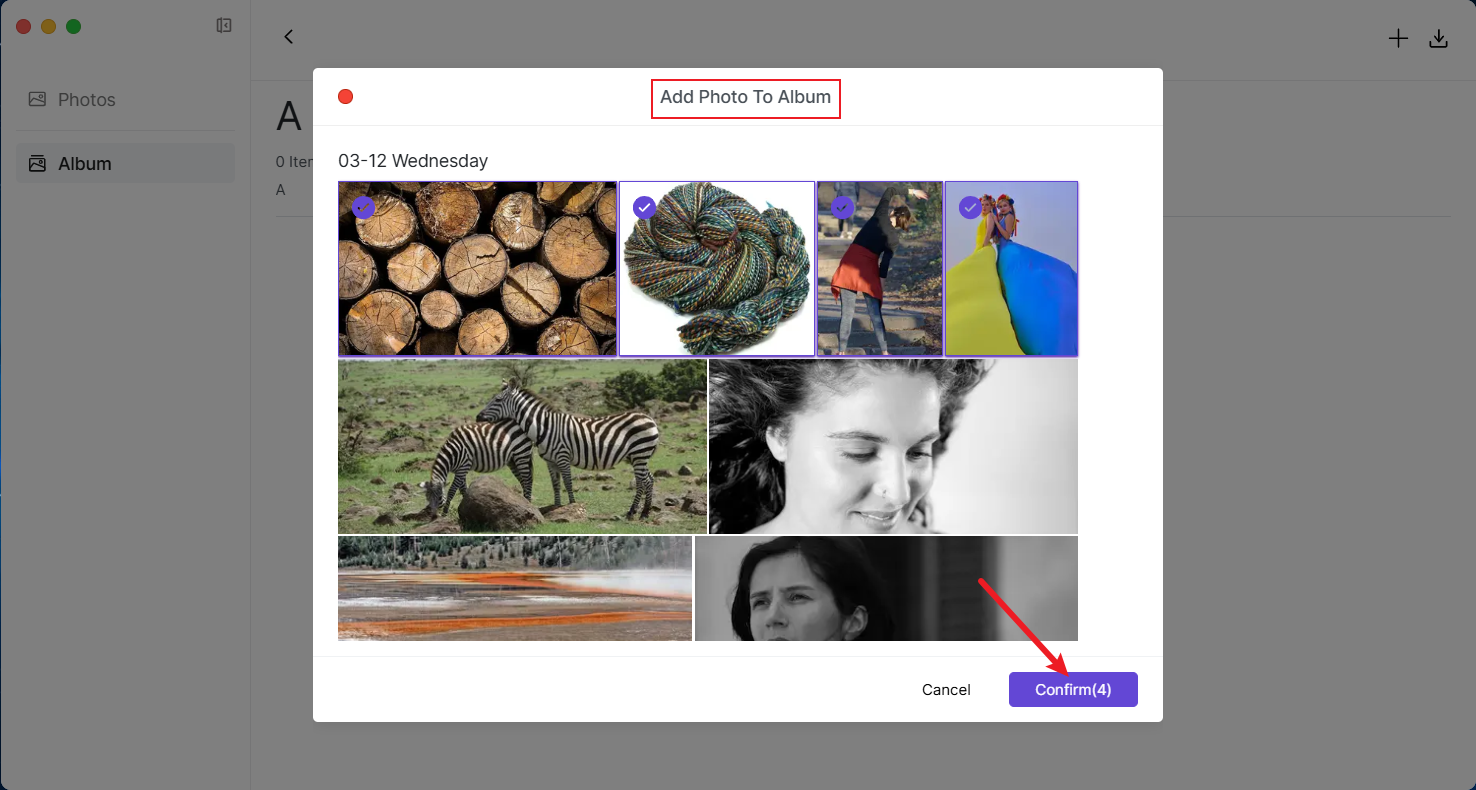Viewport: 1476px width, 790px height.
Task: Click the plus add icon
Action: 1398,39
